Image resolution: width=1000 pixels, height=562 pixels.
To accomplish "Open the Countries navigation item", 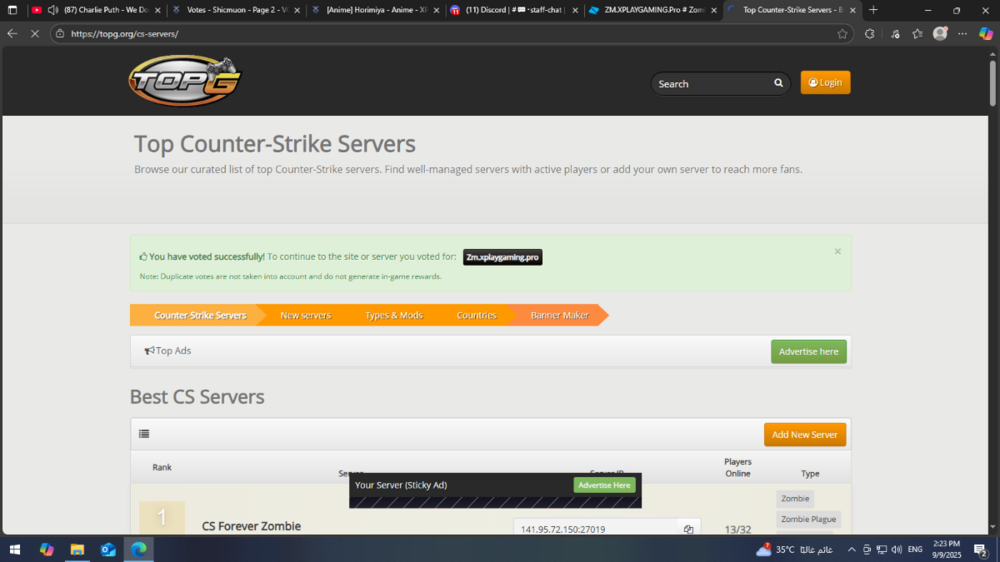I will (476, 315).
